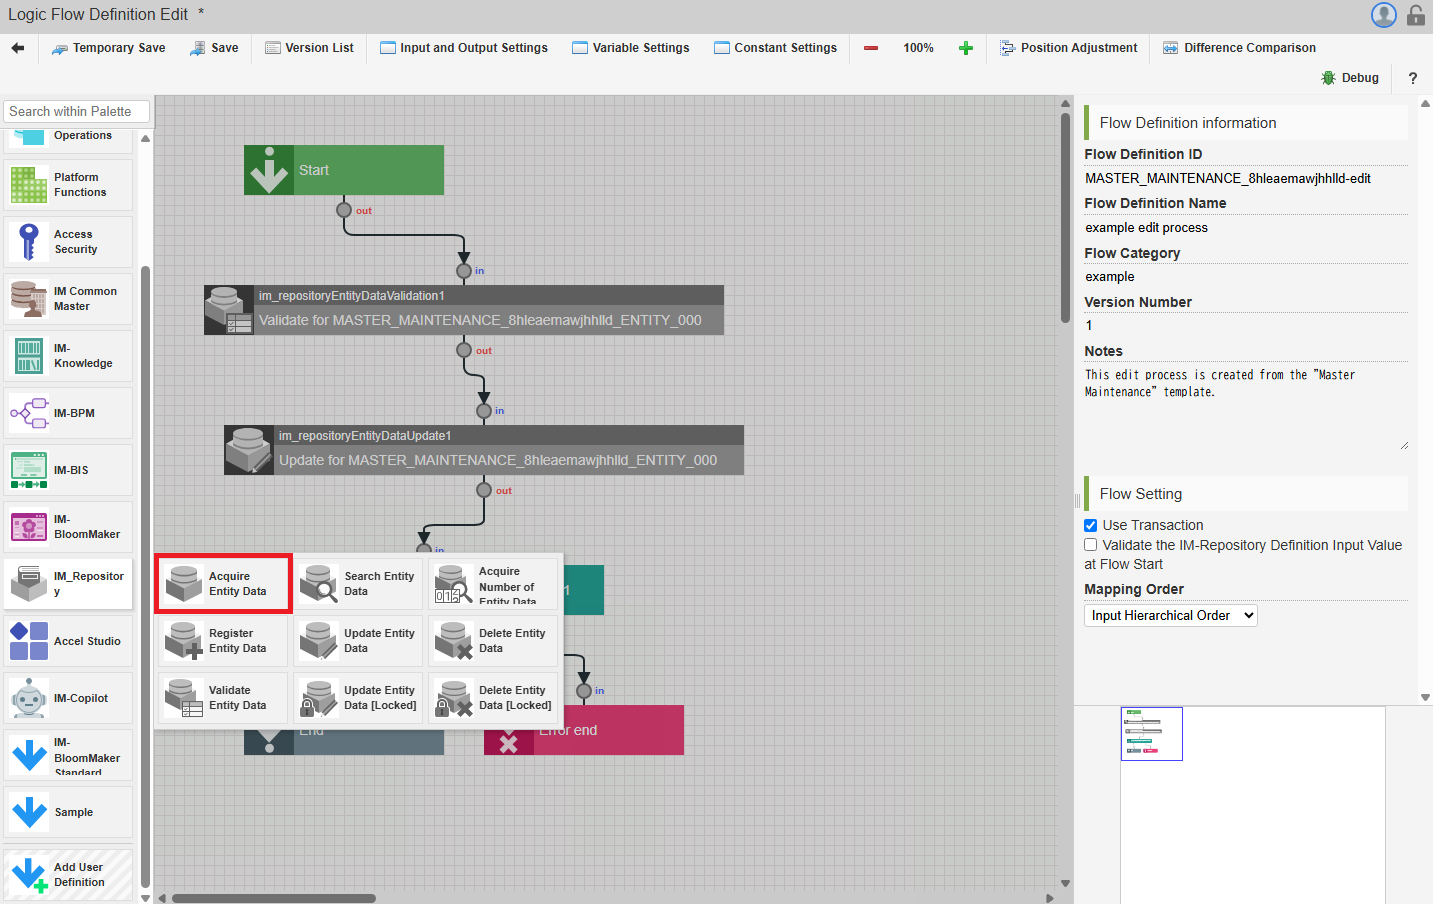Open Input and Output Settings
1433x904 pixels.
coord(464,48)
